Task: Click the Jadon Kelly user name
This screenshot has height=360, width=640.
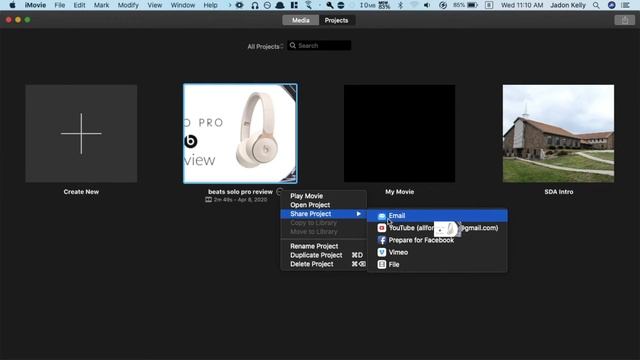Action: 568,5
